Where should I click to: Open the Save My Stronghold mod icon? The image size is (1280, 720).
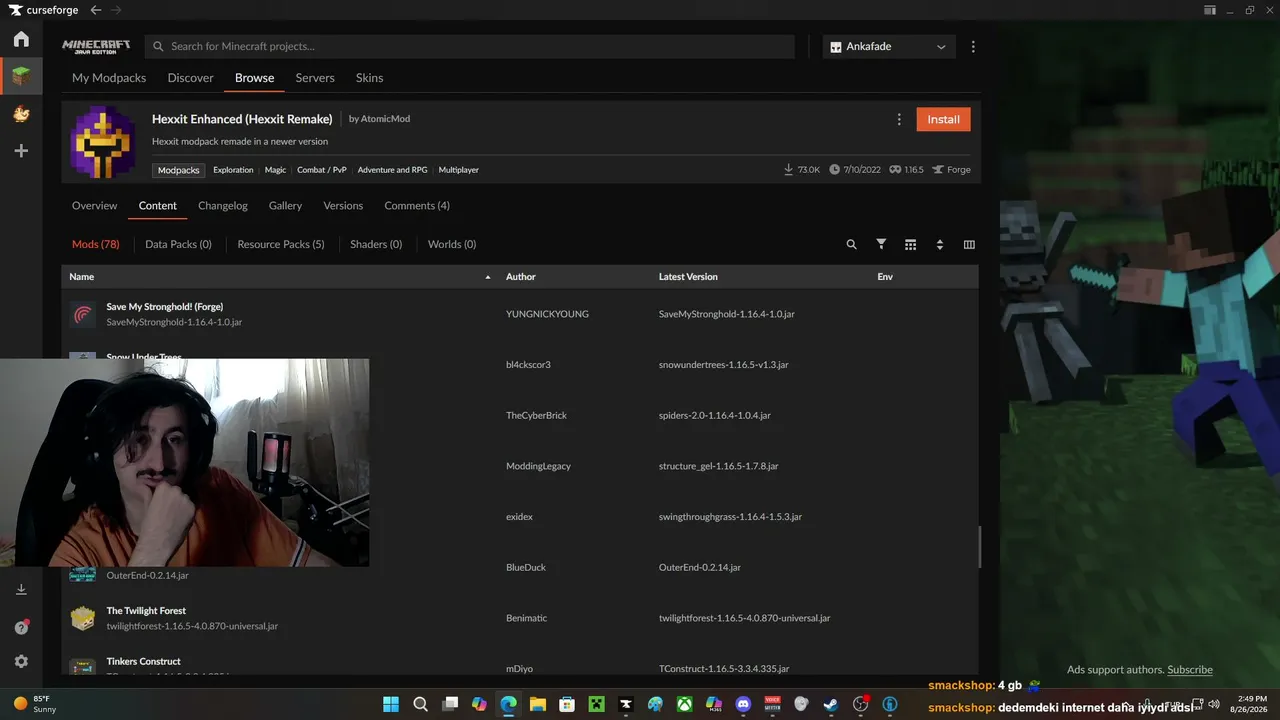(83, 314)
